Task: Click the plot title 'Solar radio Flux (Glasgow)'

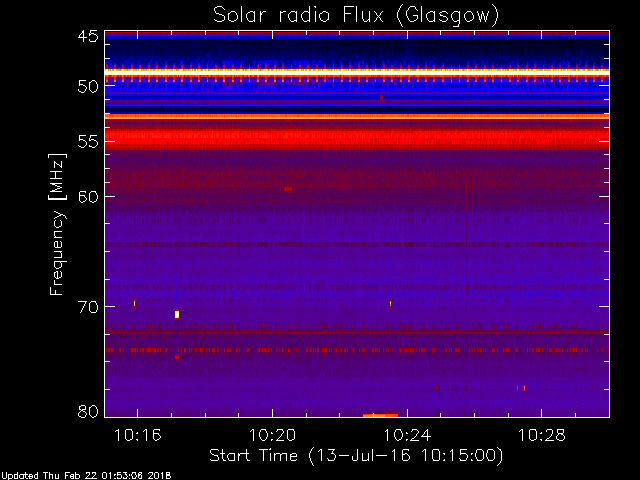Action: pyautogui.click(x=356, y=16)
